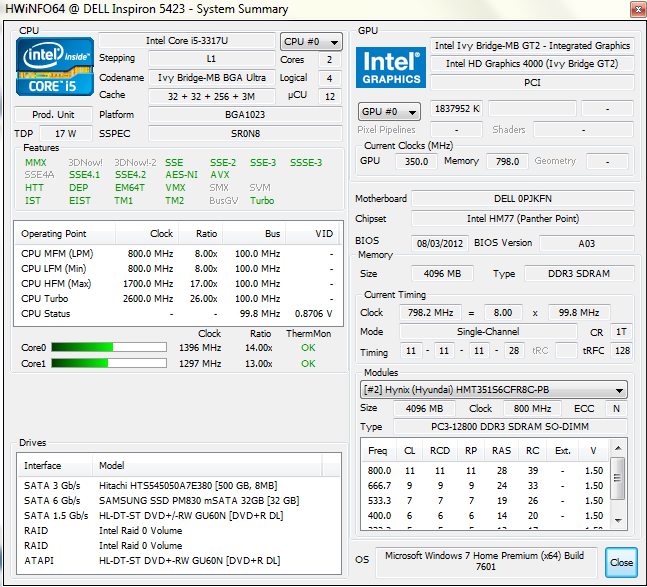Click the Chipset field Intel HM77
The width and height of the screenshot is (647, 587).
[523, 218]
